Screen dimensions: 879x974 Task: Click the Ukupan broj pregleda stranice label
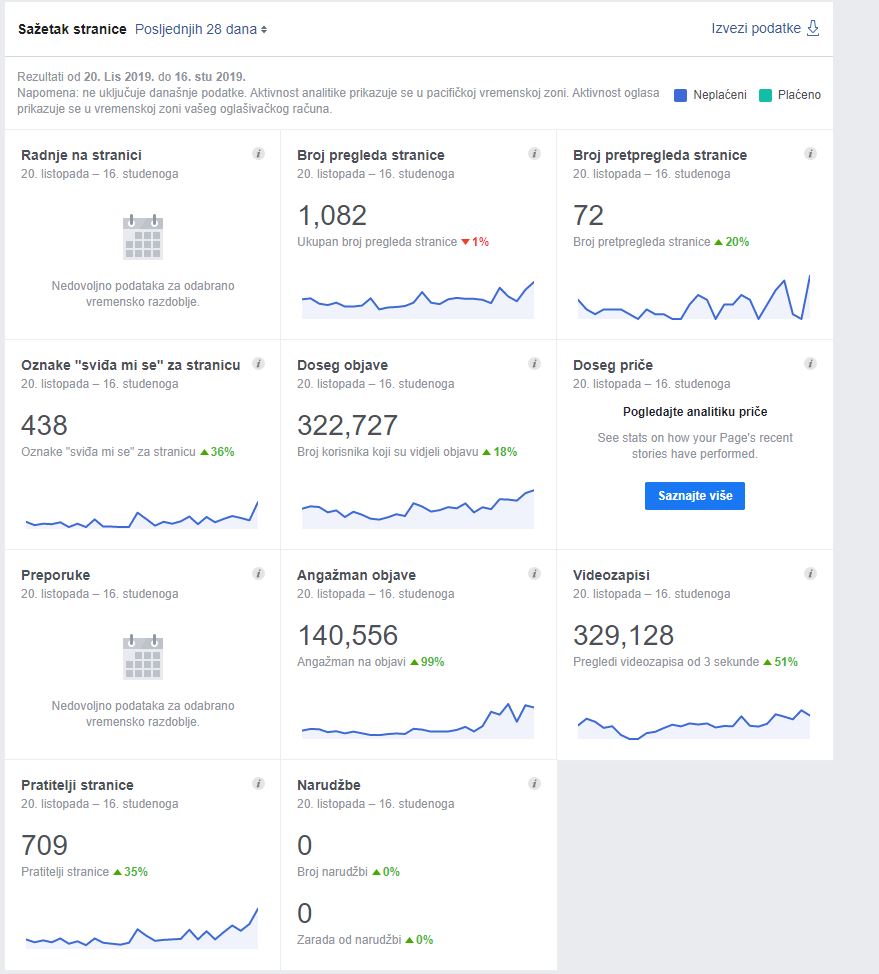[377, 242]
